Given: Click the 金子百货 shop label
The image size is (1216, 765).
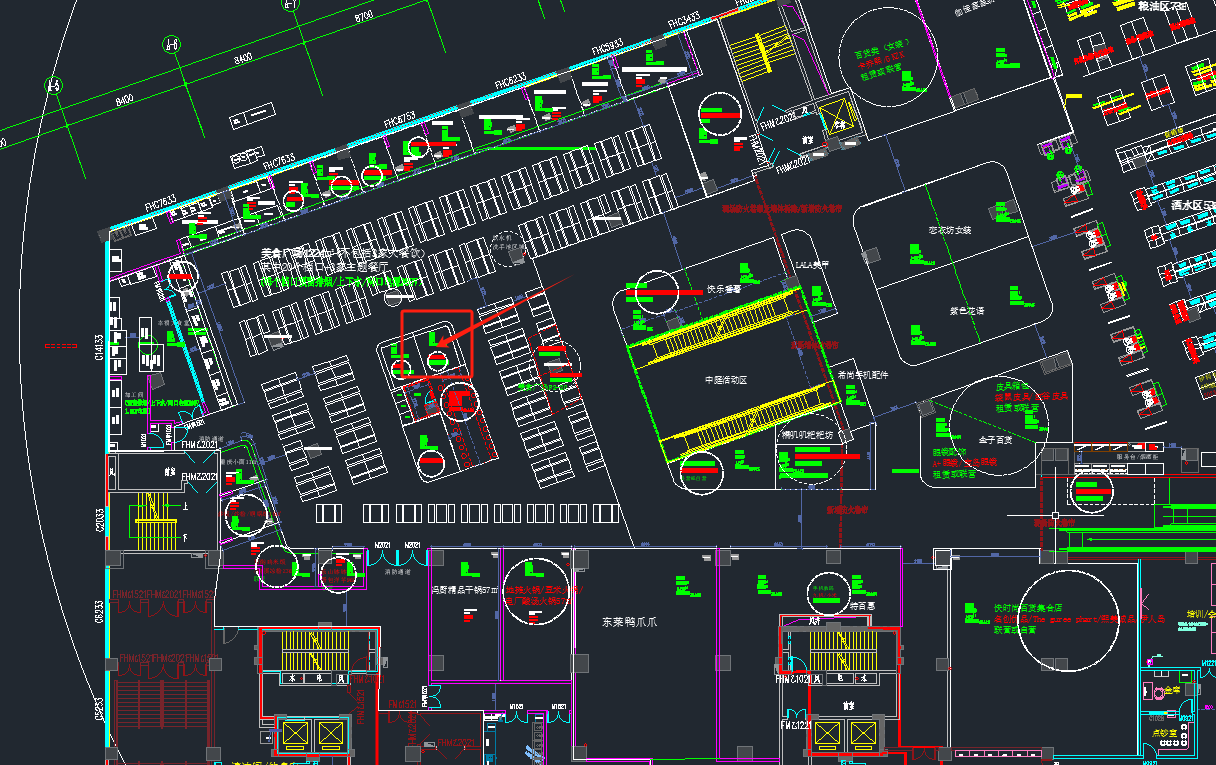Looking at the screenshot, I should [995, 439].
